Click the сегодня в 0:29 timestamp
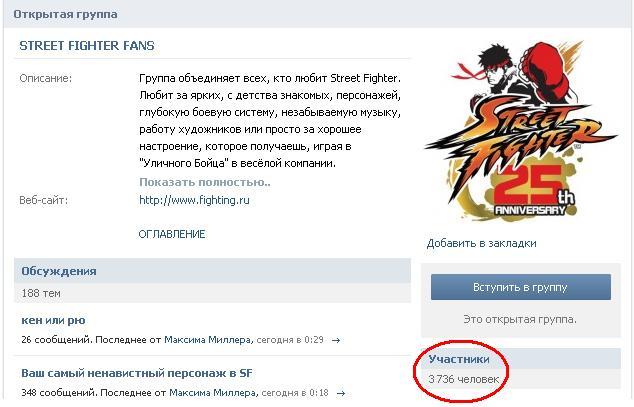The height and width of the screenshot is (407, 634). (x=290, y=340)
